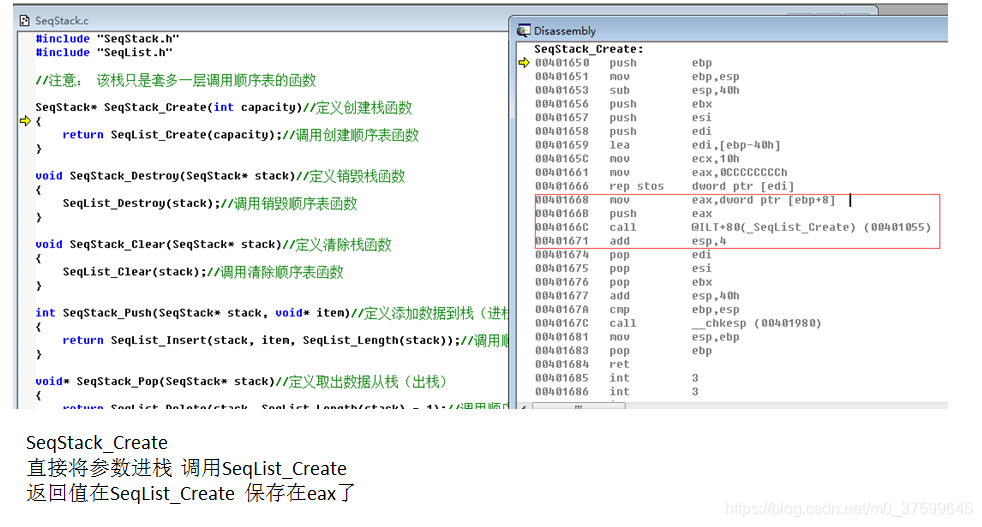Click disassembly line 00401685 int 3
The width and height of the screenshot is (982, 527).
[x=616, y=378]
